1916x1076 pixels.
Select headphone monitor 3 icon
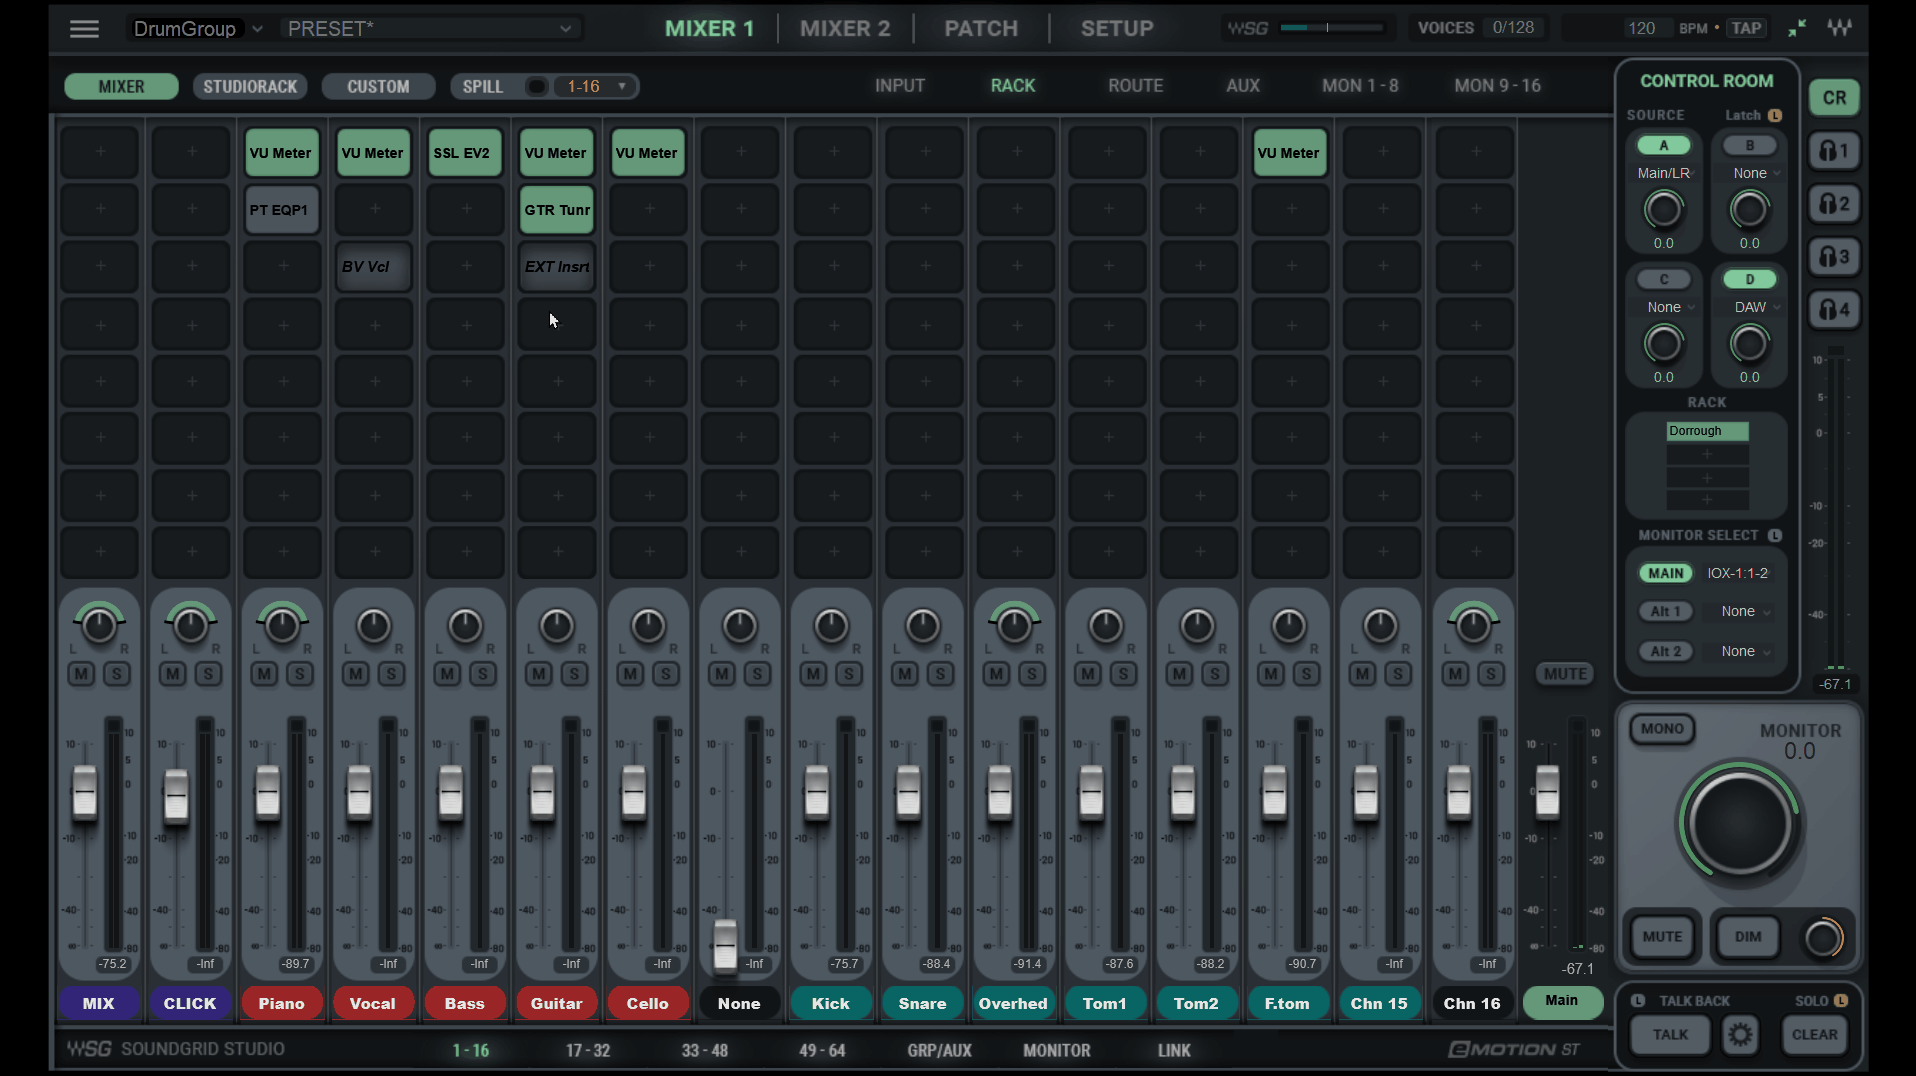[1834, 257]
